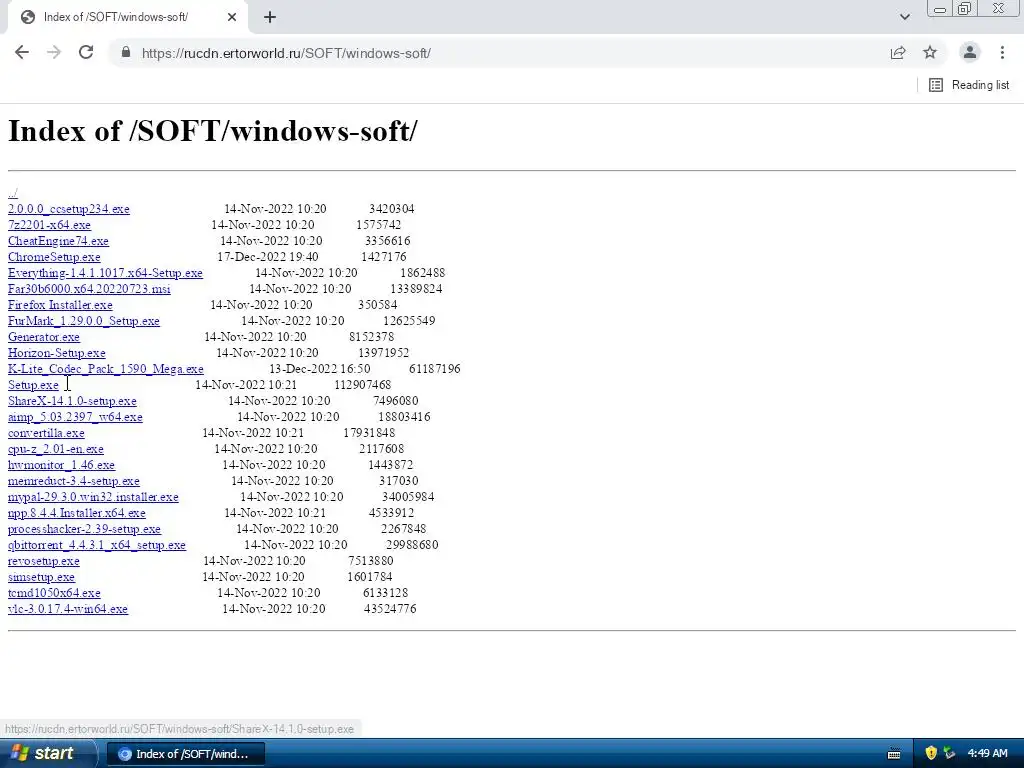Click the K-Lite file size 61187196
This screenshot has height=768, width=1024.
click(435, 369)
